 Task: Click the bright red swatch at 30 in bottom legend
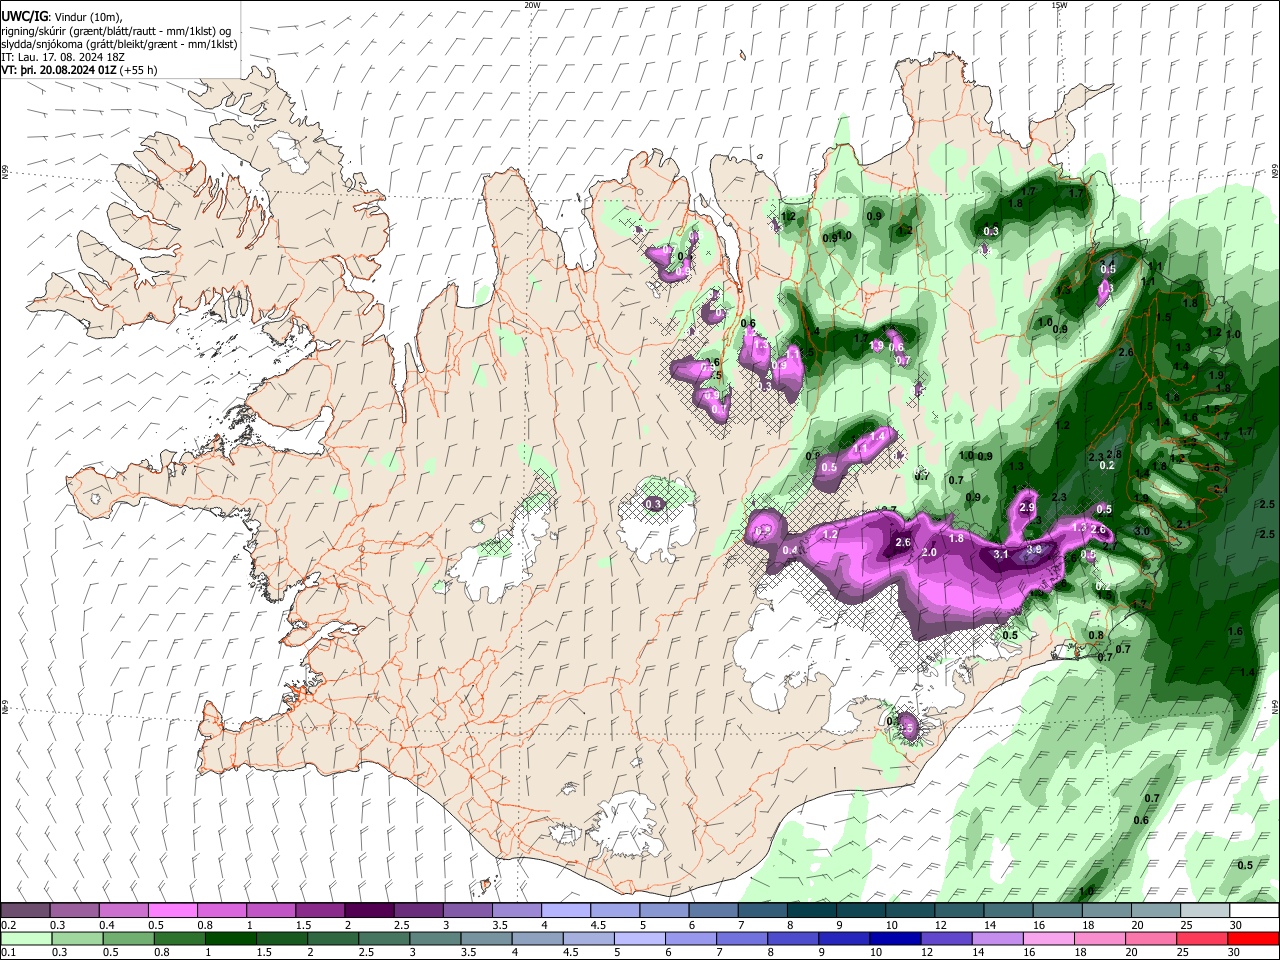(1253, 938)
